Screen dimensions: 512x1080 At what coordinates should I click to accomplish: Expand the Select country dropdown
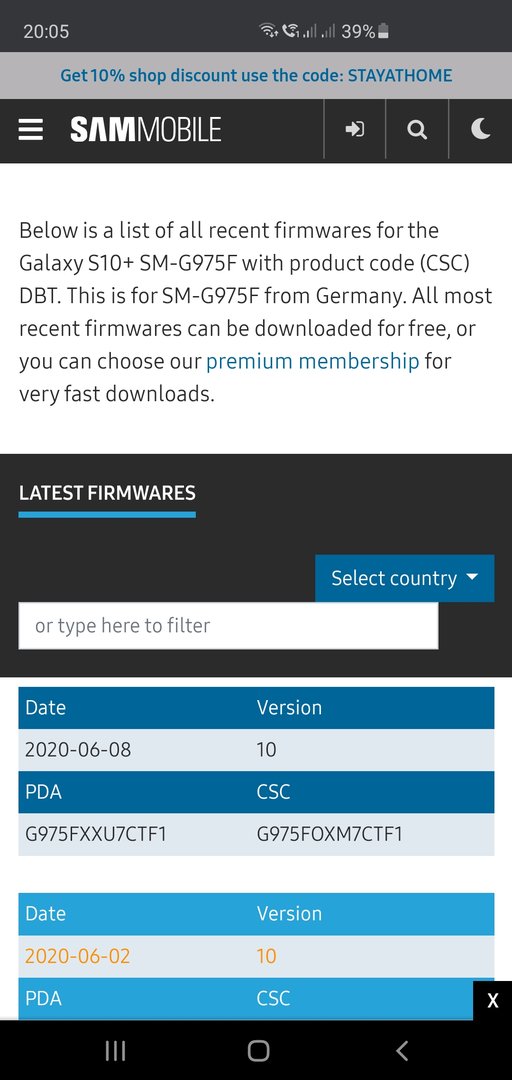(x=405, y=578)
